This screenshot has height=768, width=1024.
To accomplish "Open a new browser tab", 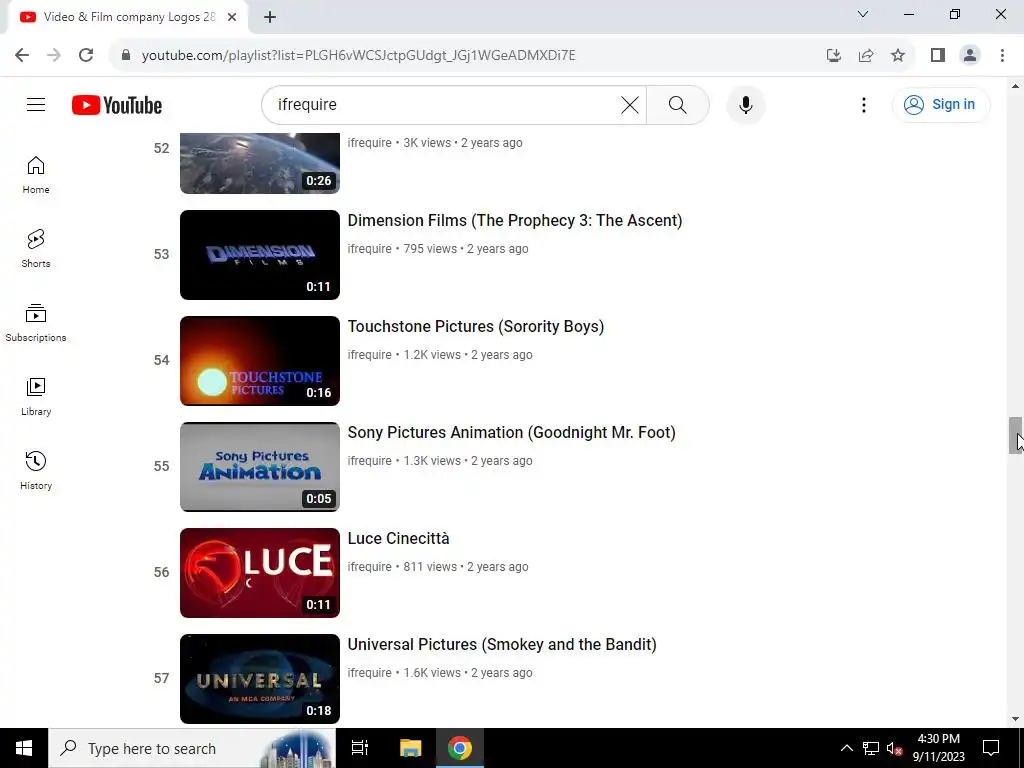I will [x=270, y=18].
